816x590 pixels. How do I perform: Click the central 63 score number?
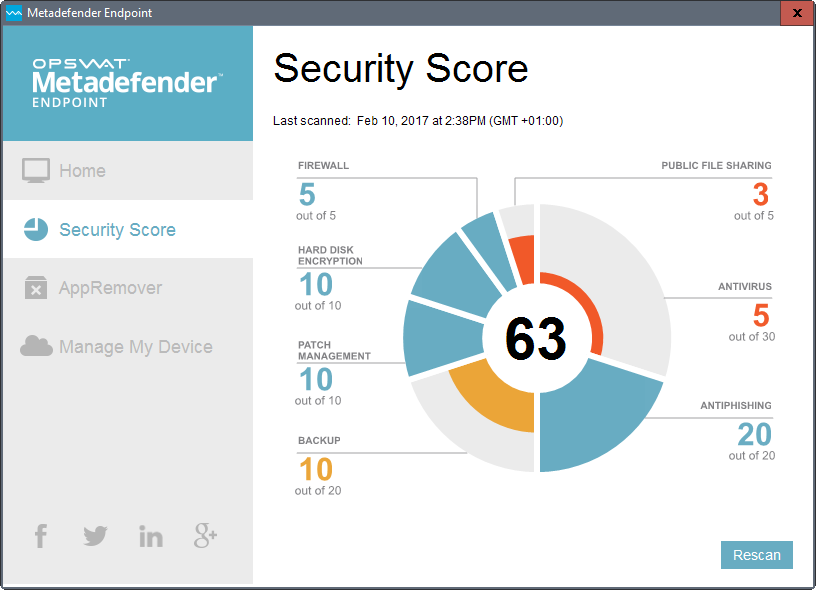pos(536,339)
